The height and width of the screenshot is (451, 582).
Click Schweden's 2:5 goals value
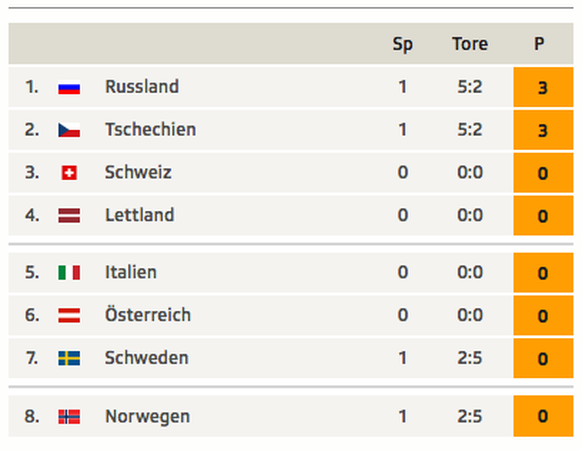click(470, 358)
